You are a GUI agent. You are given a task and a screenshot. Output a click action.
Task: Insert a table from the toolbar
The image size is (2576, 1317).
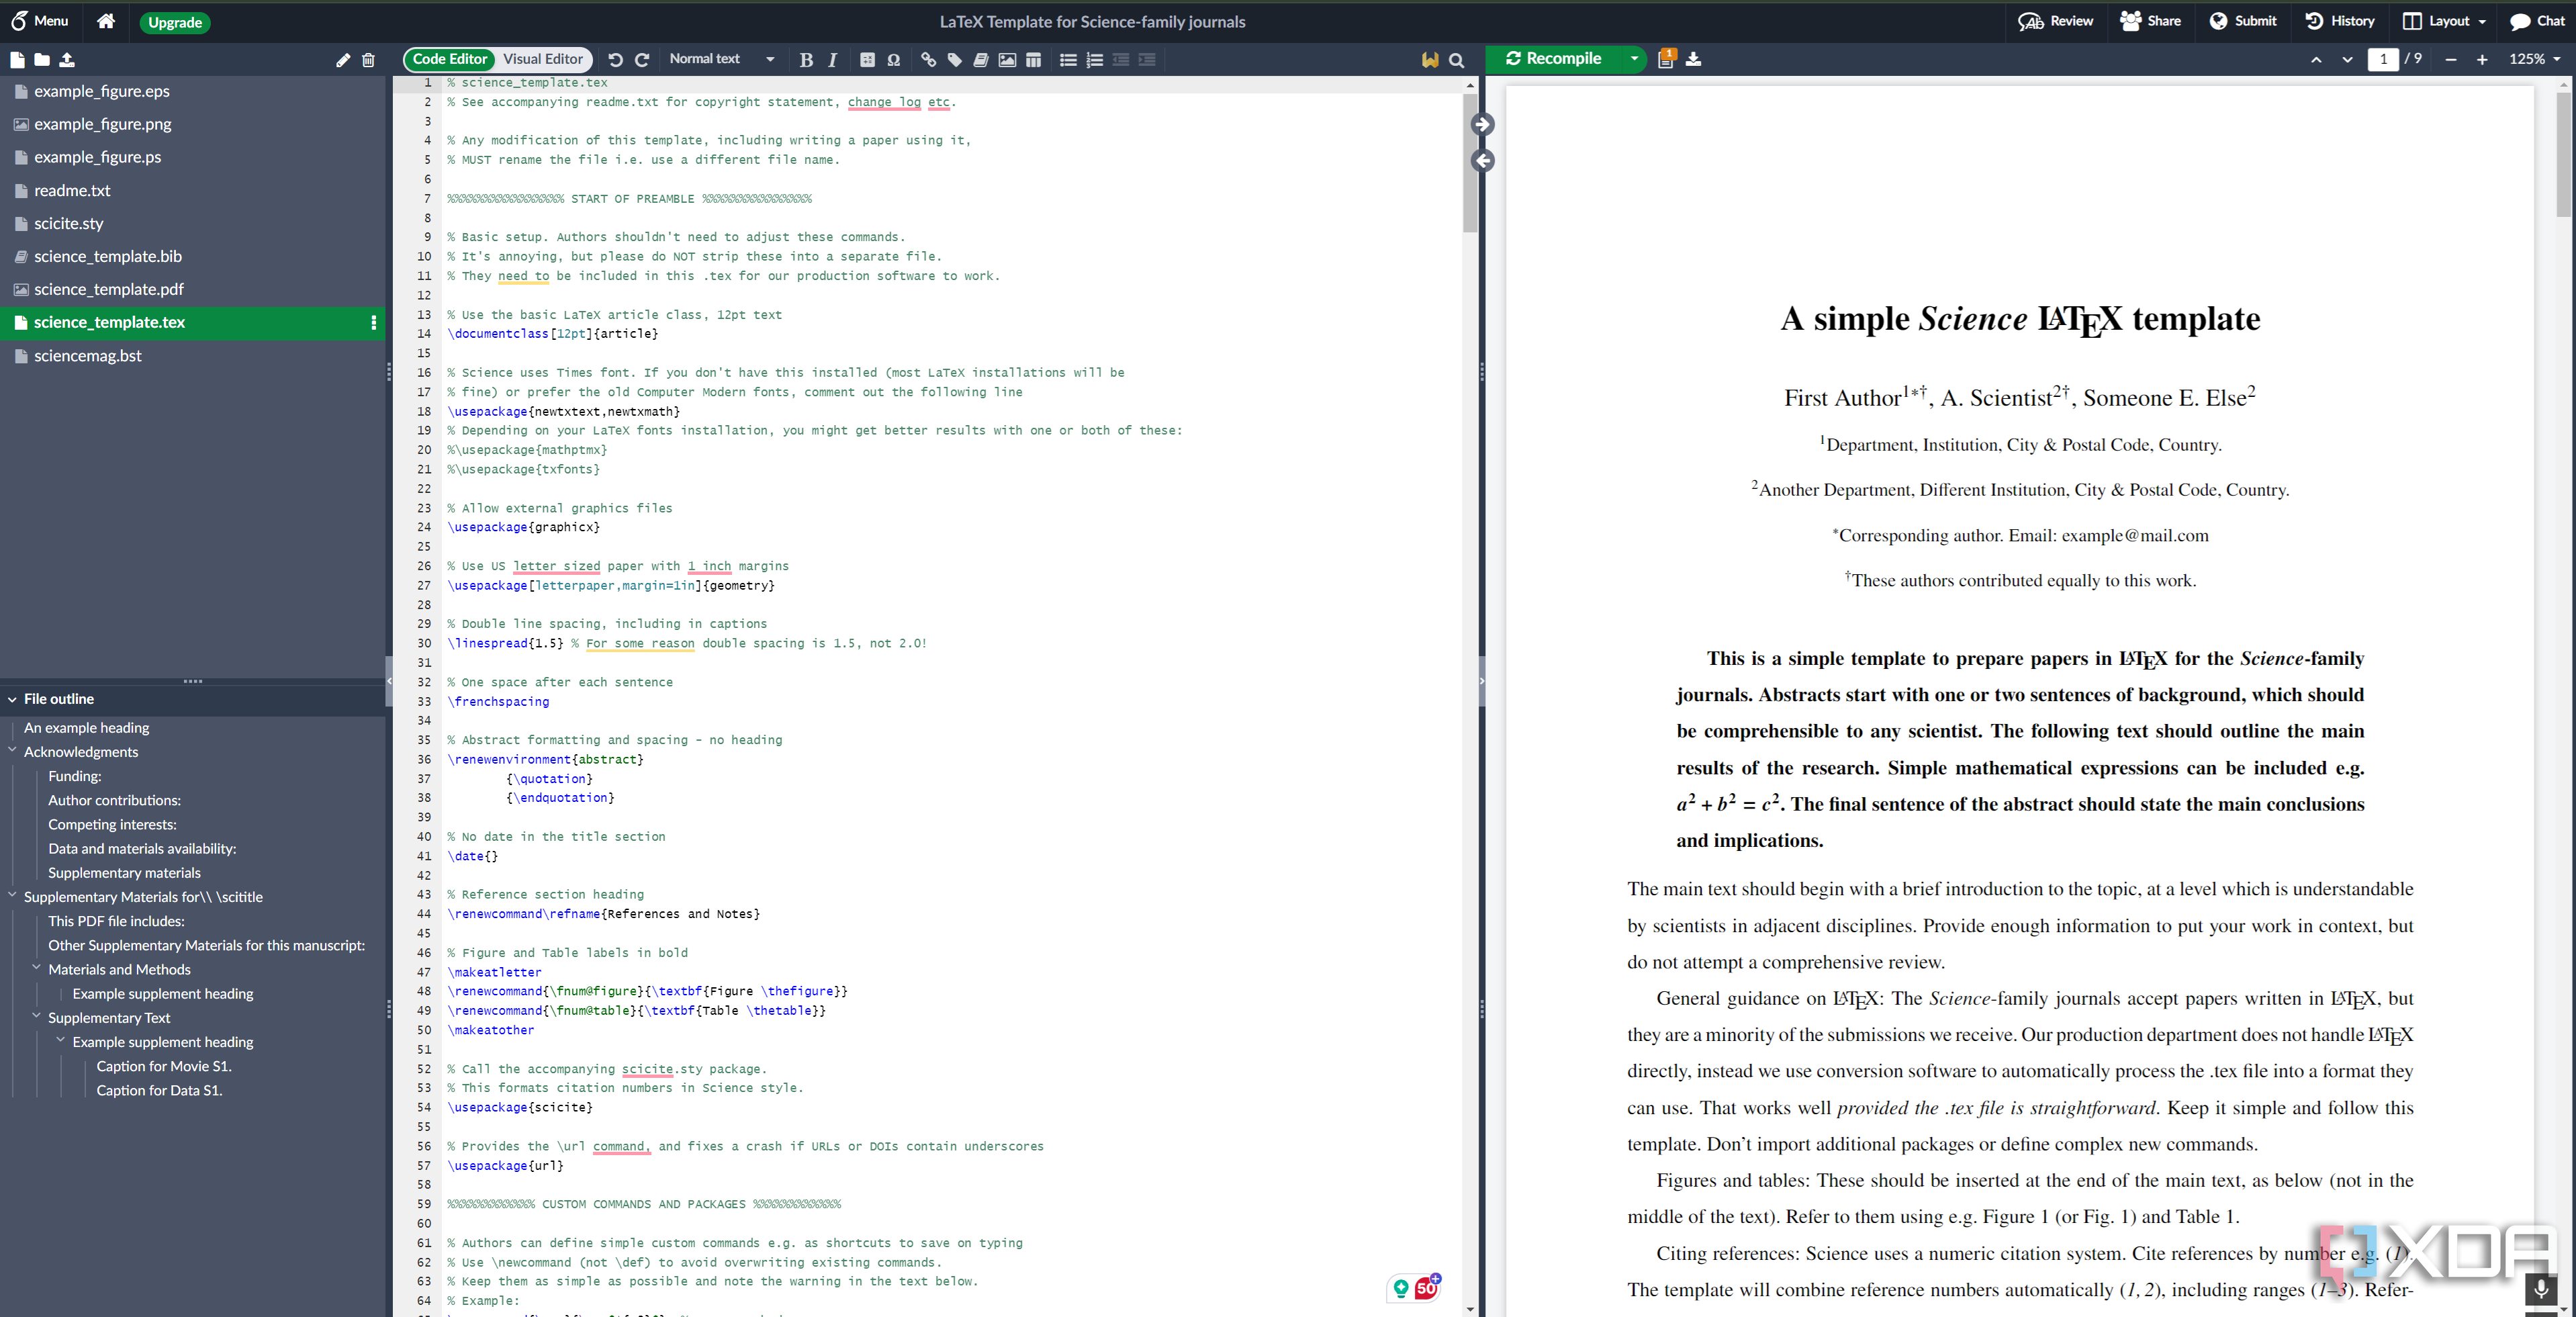pyautogui.click(x=1034, y=60)
